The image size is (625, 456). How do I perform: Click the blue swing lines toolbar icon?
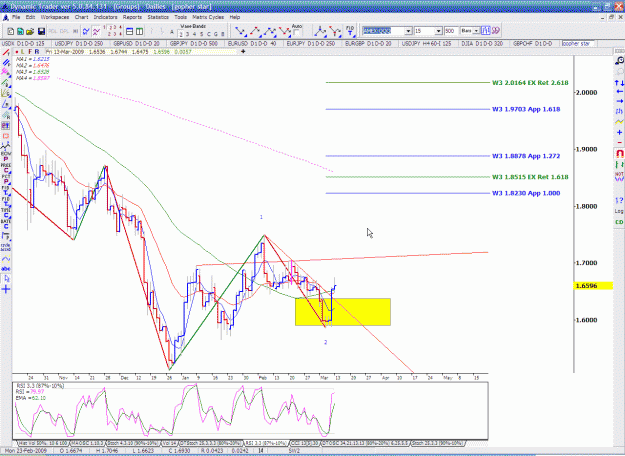(86, 31)
